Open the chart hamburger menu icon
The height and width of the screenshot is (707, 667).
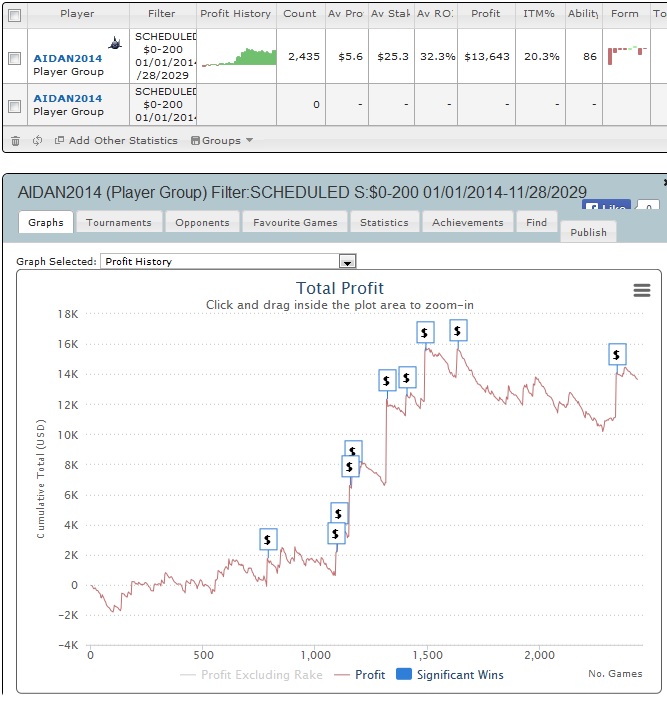(x=642, y=290)
